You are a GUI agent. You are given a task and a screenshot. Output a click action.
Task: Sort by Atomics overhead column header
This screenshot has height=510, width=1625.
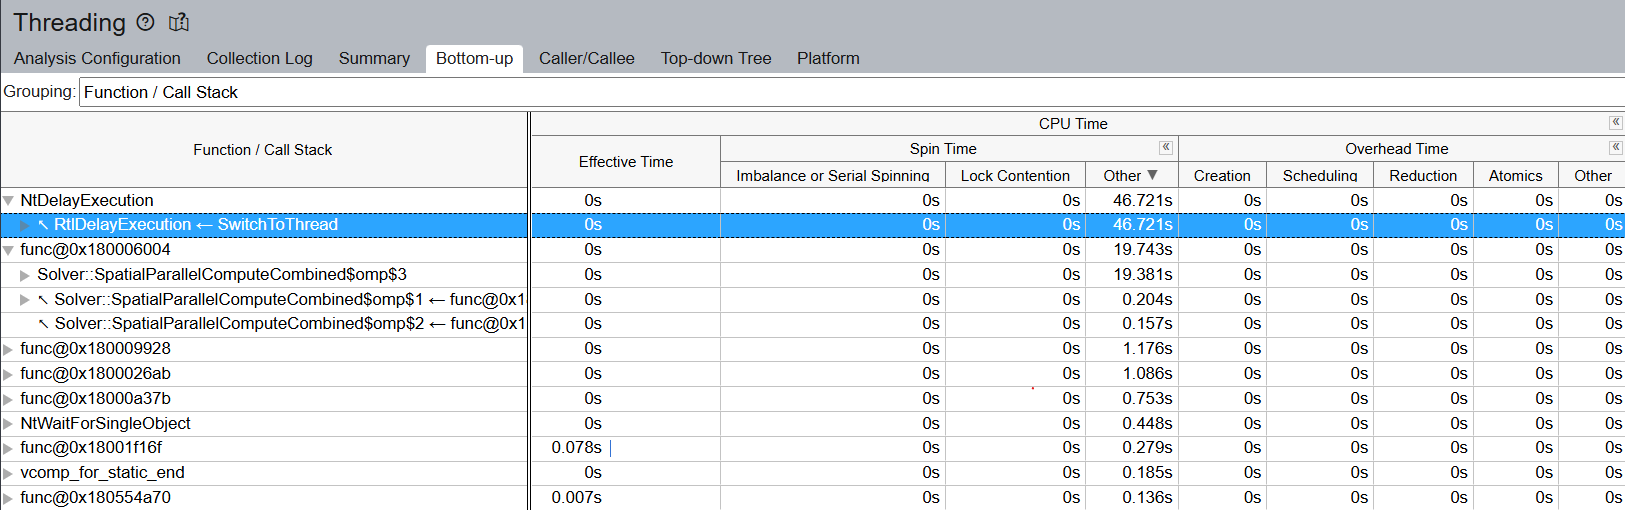tap(1515, 175)
